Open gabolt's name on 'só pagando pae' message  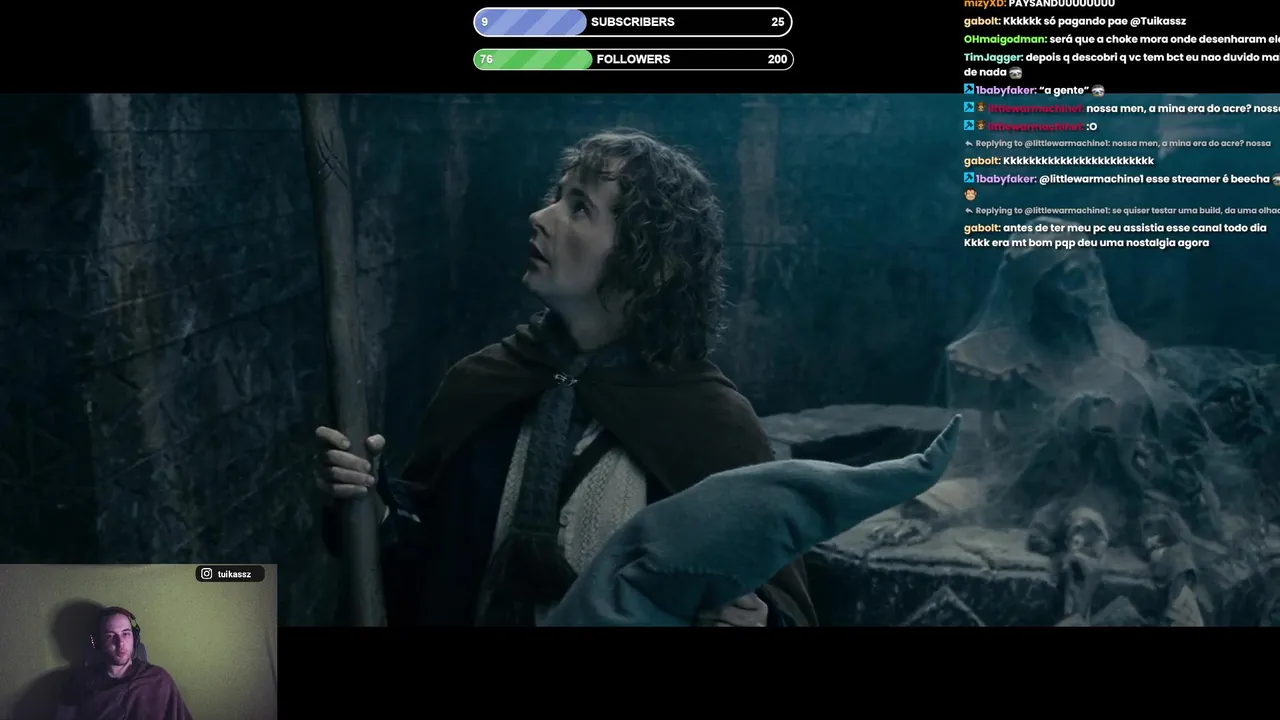pyautogui.click(x=982, y=21)
